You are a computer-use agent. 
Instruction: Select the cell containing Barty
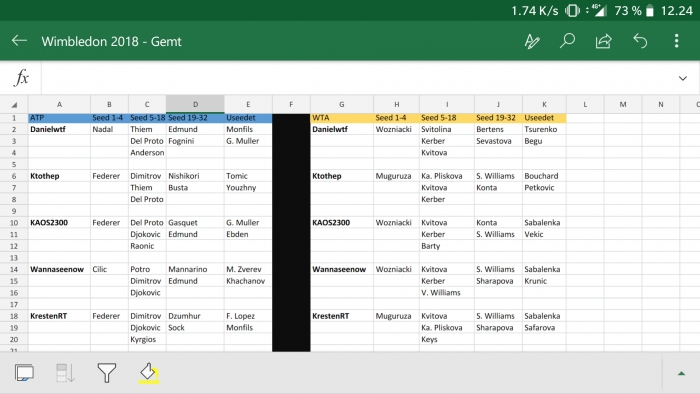pos(447,246)
